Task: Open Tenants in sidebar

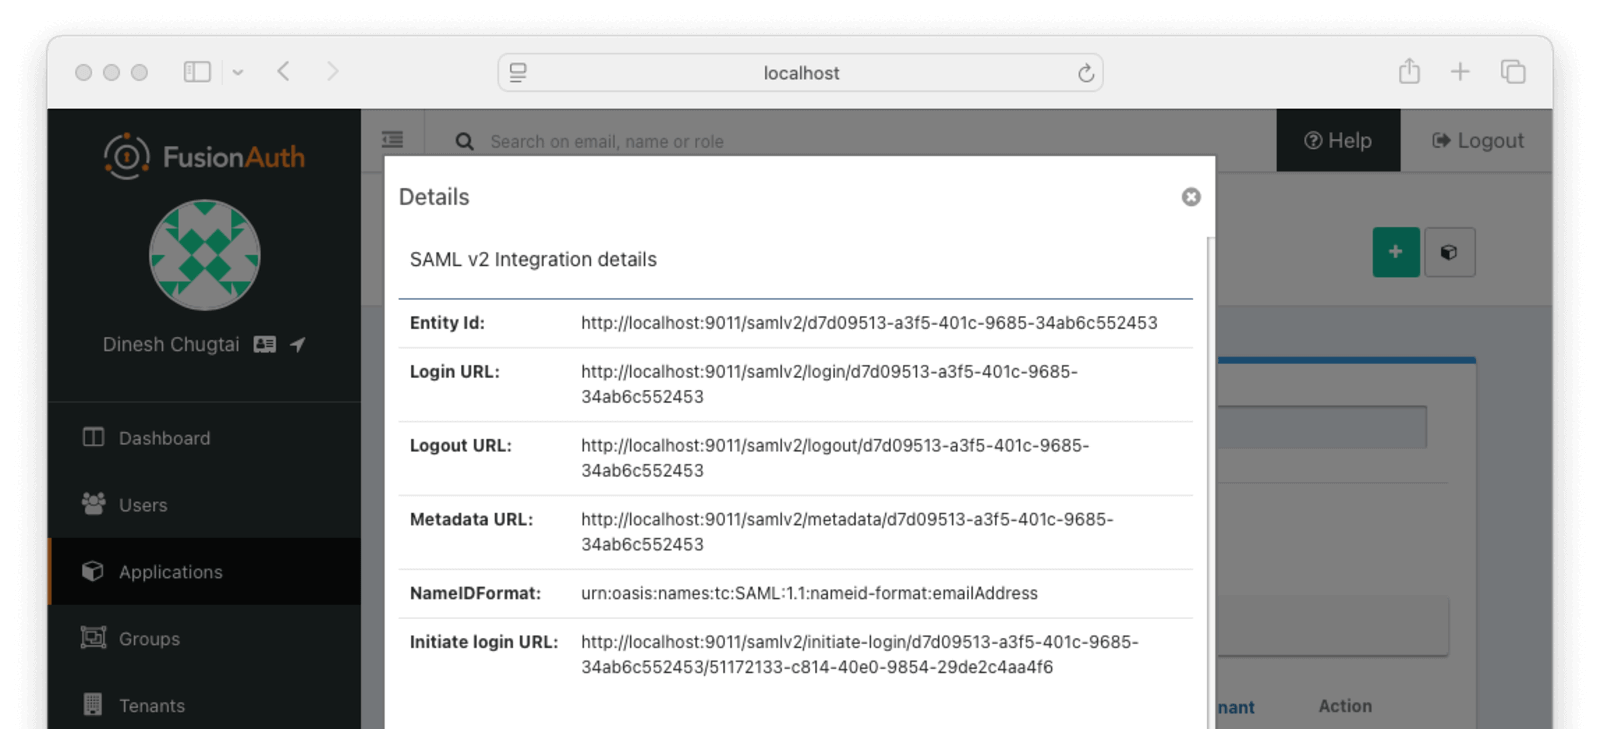Action: click(204, 705)
